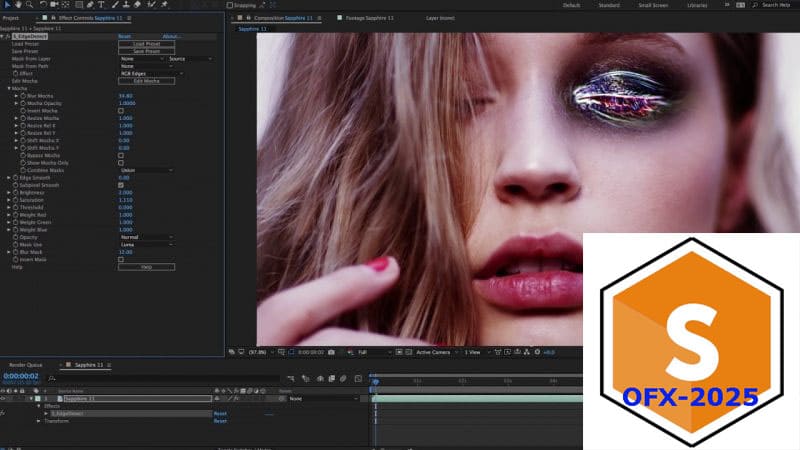The width and height of the screenshot is (800, 450).
Task: Click the Blur Mask value 12.00
Action: pyautogui.click(x=126, y=252)
